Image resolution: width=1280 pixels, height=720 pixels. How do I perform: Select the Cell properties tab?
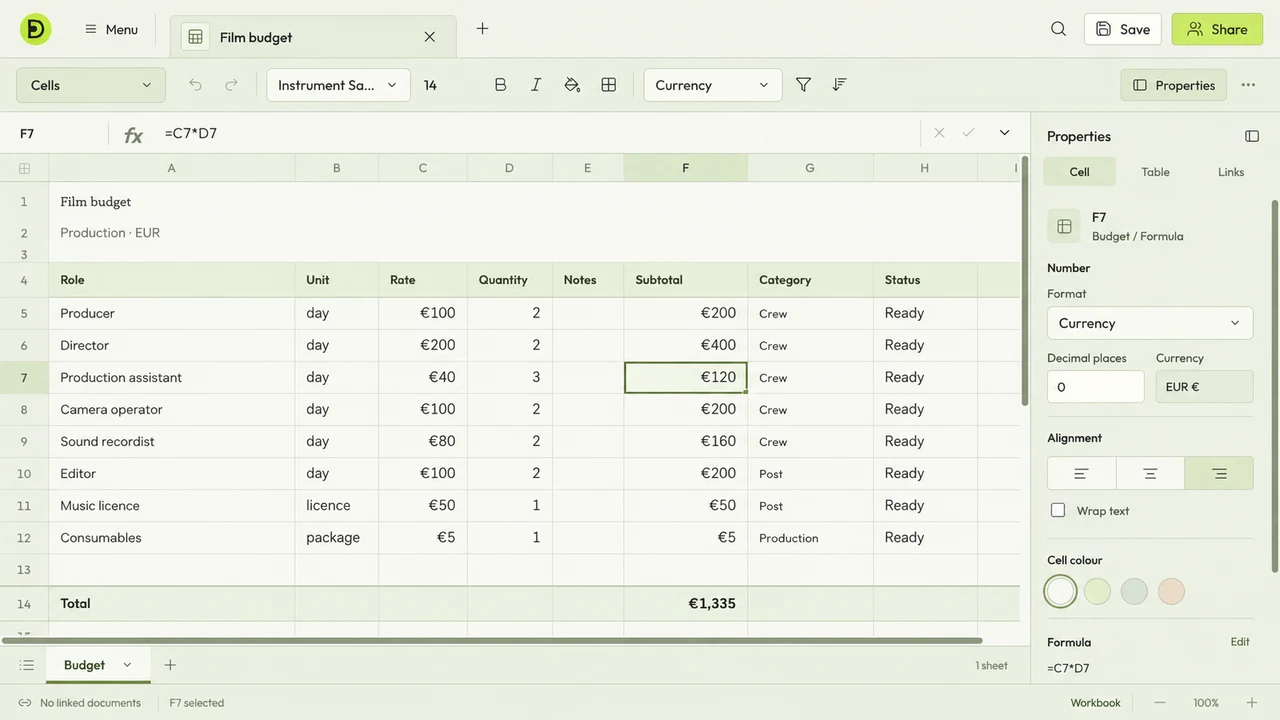coord(1079,172)
